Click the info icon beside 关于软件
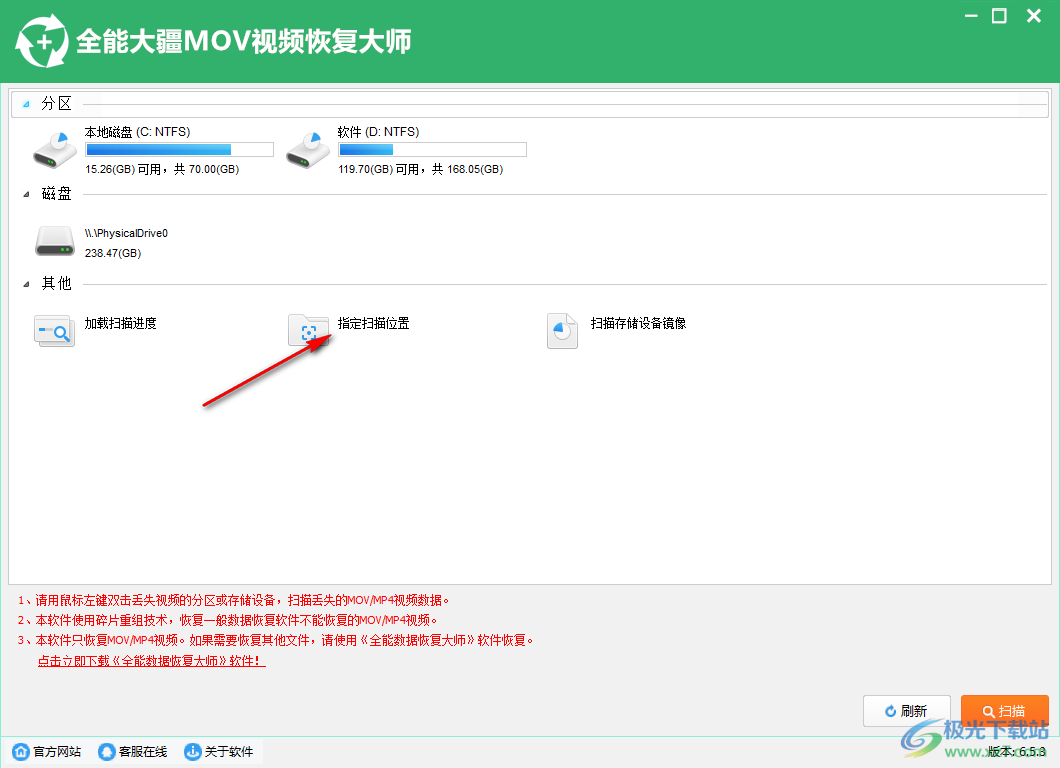 point(193,751)
